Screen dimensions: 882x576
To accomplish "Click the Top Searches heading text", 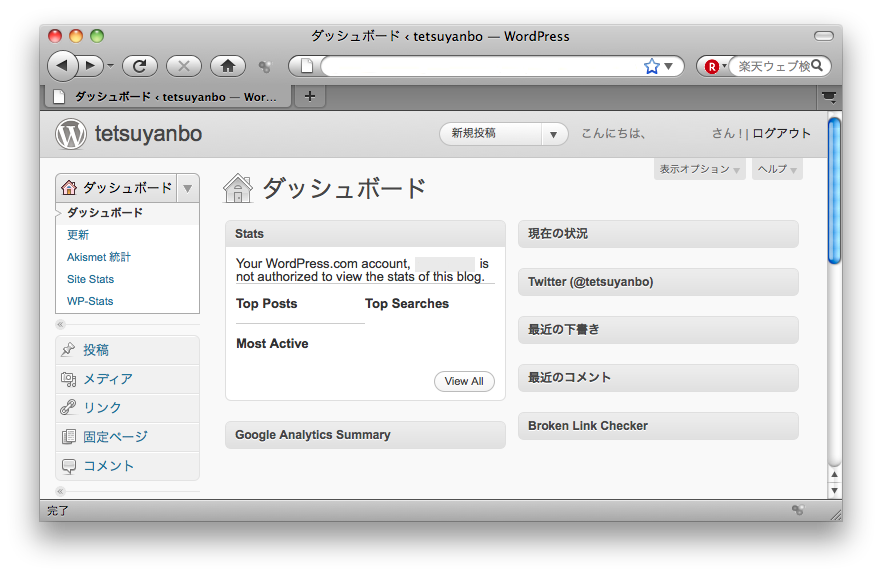I will (x=407, y=304).
